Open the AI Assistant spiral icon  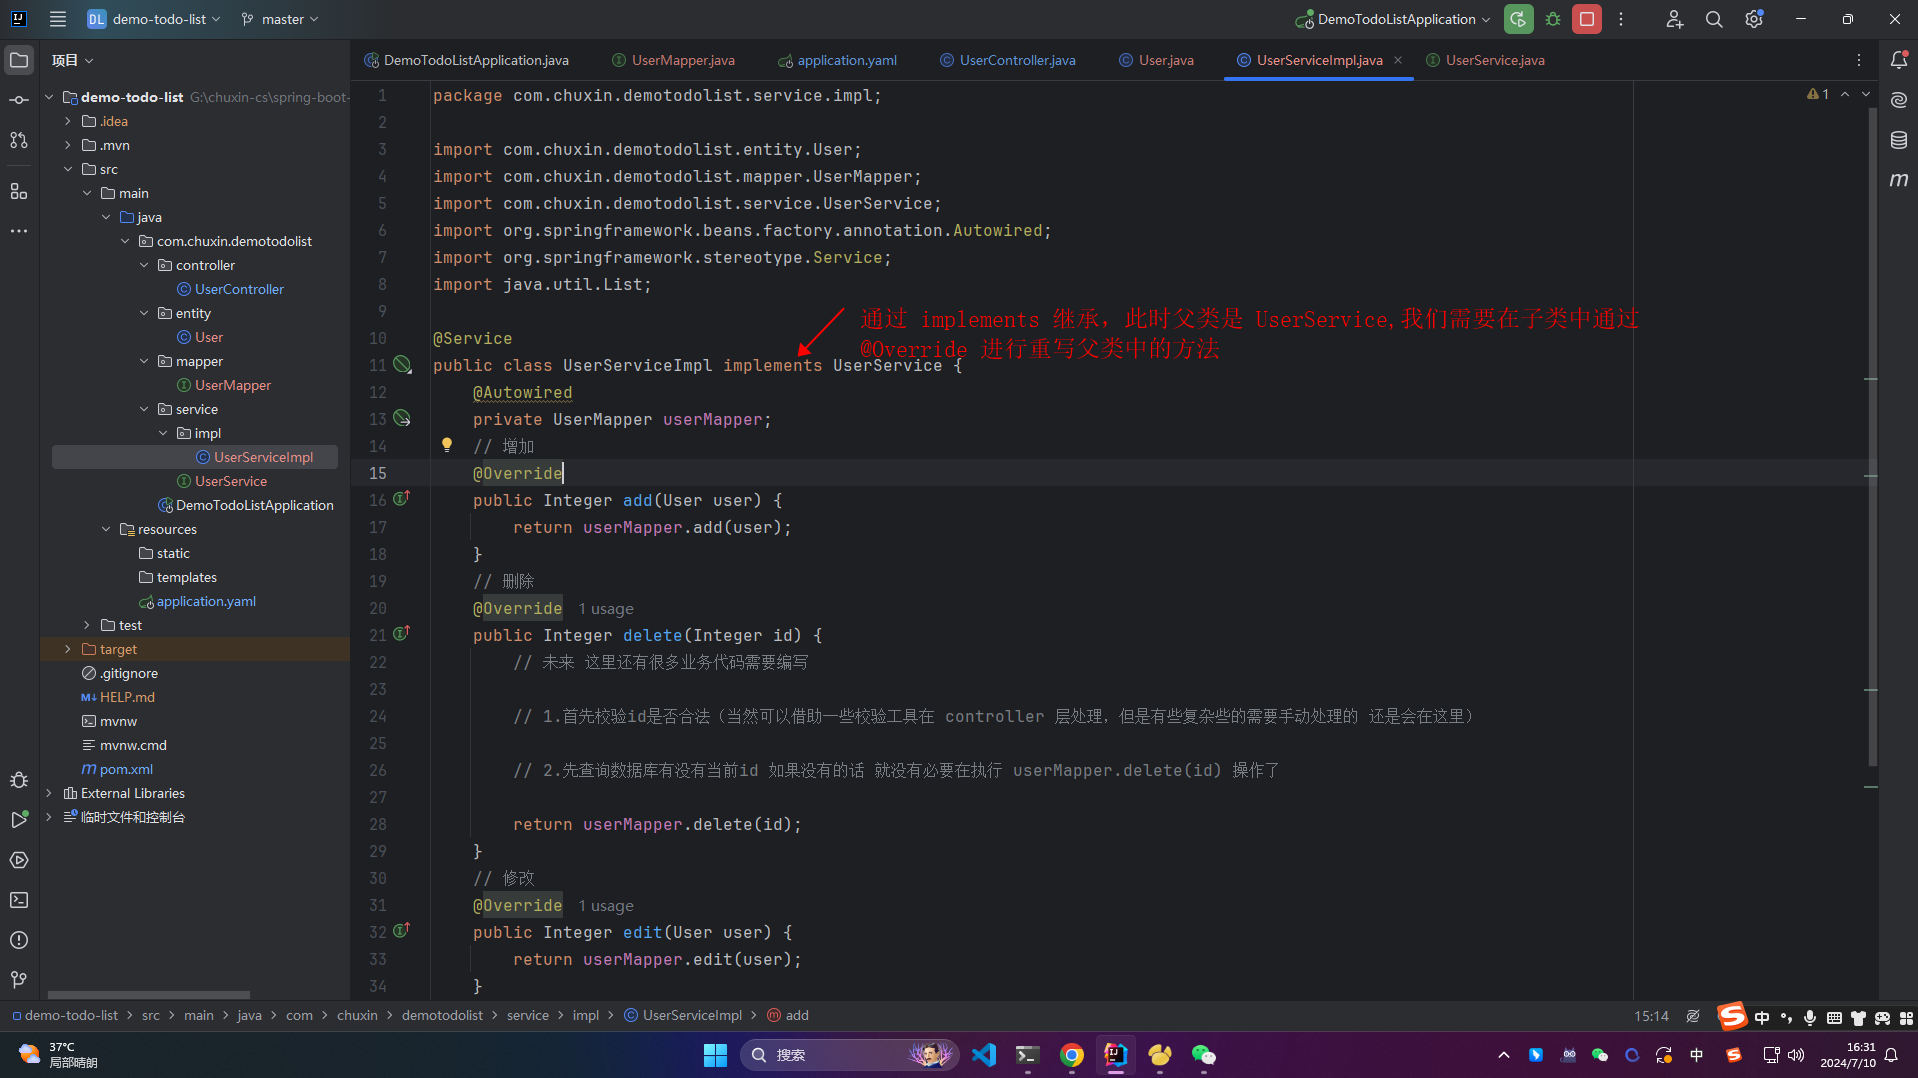tap(1899, 100)
